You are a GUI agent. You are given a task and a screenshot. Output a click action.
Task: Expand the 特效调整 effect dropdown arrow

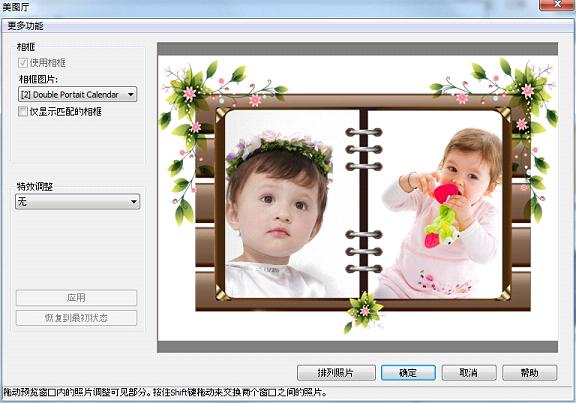tap(134, 202)
